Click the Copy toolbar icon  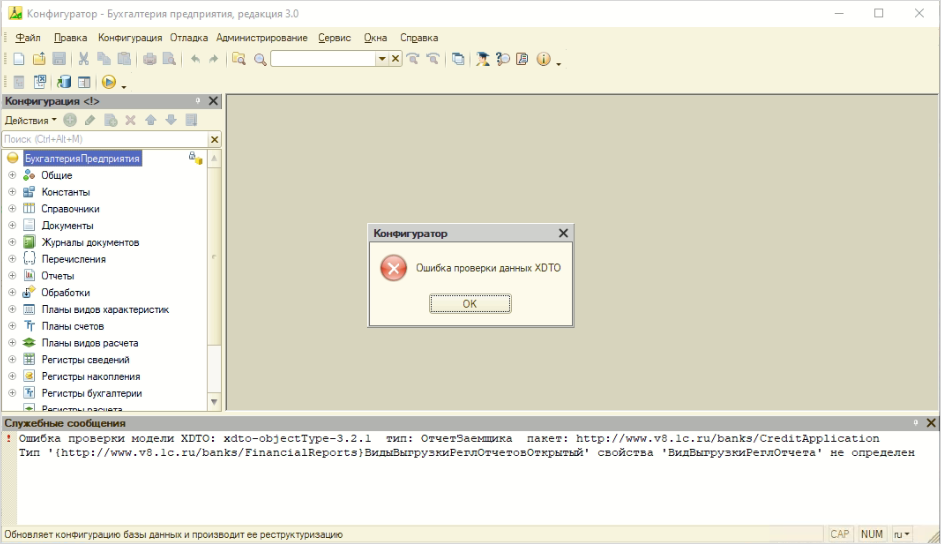pyautogui.click(x=104, y=59)
